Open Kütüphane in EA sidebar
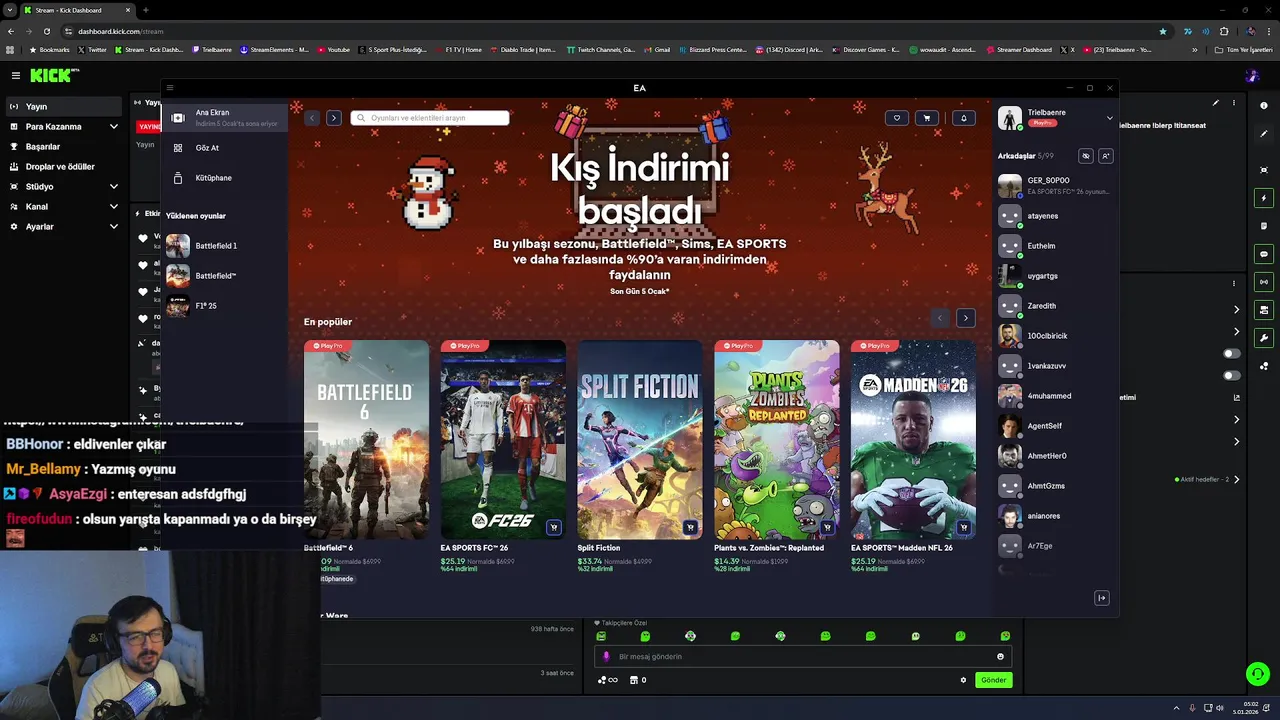Viewport: 1280px width, 720px height. point(226,178)
